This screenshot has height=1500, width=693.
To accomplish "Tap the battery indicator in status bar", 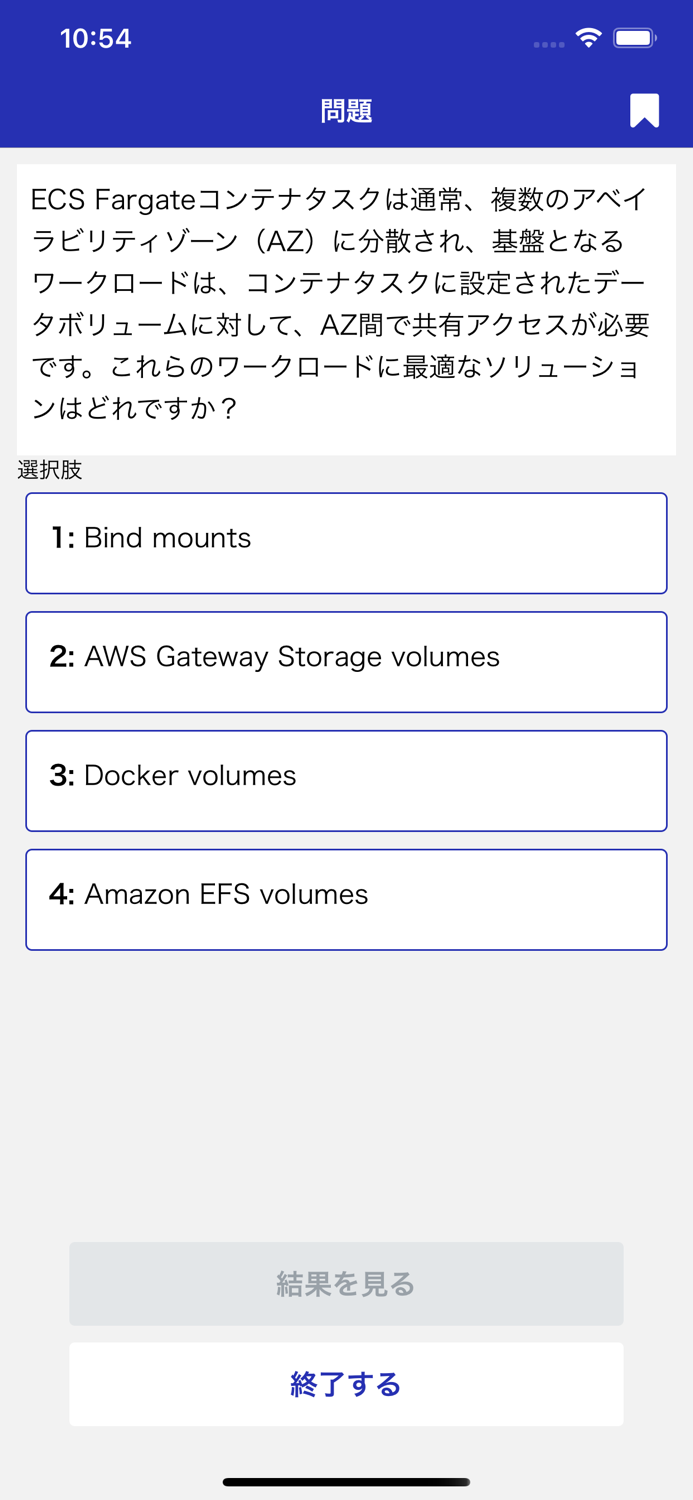I will coord(634,37).
